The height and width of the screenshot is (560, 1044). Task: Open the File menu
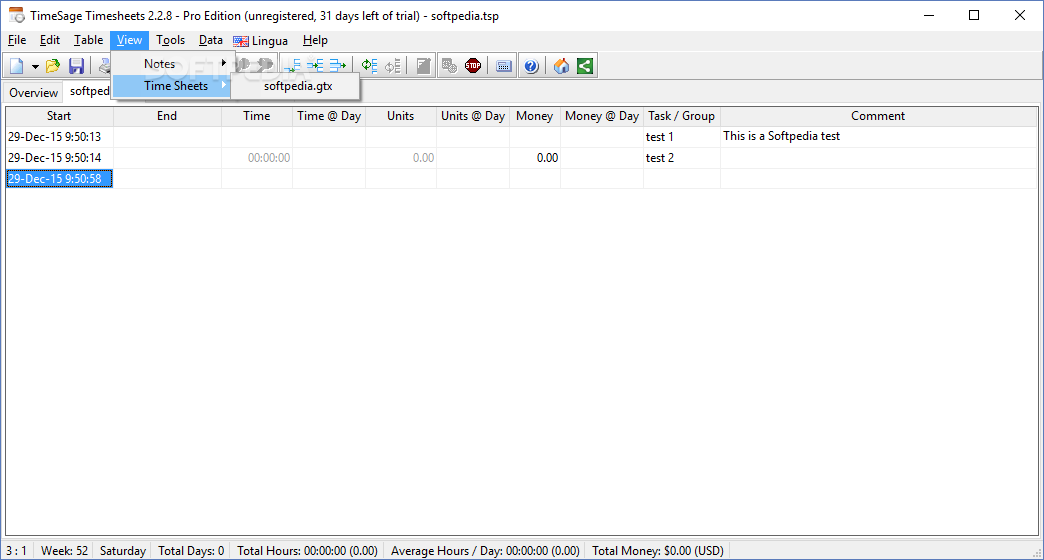(x=17, y=40)
